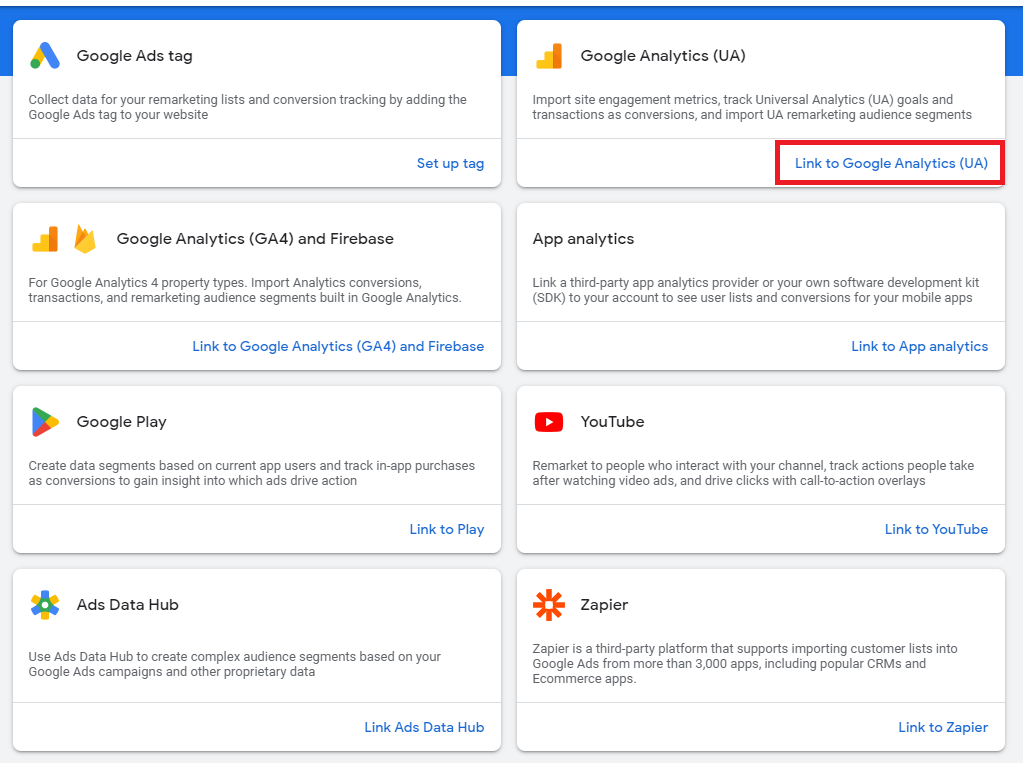Click the App analytics heading
1023x763 pixels.
click(x=583, y=239)
